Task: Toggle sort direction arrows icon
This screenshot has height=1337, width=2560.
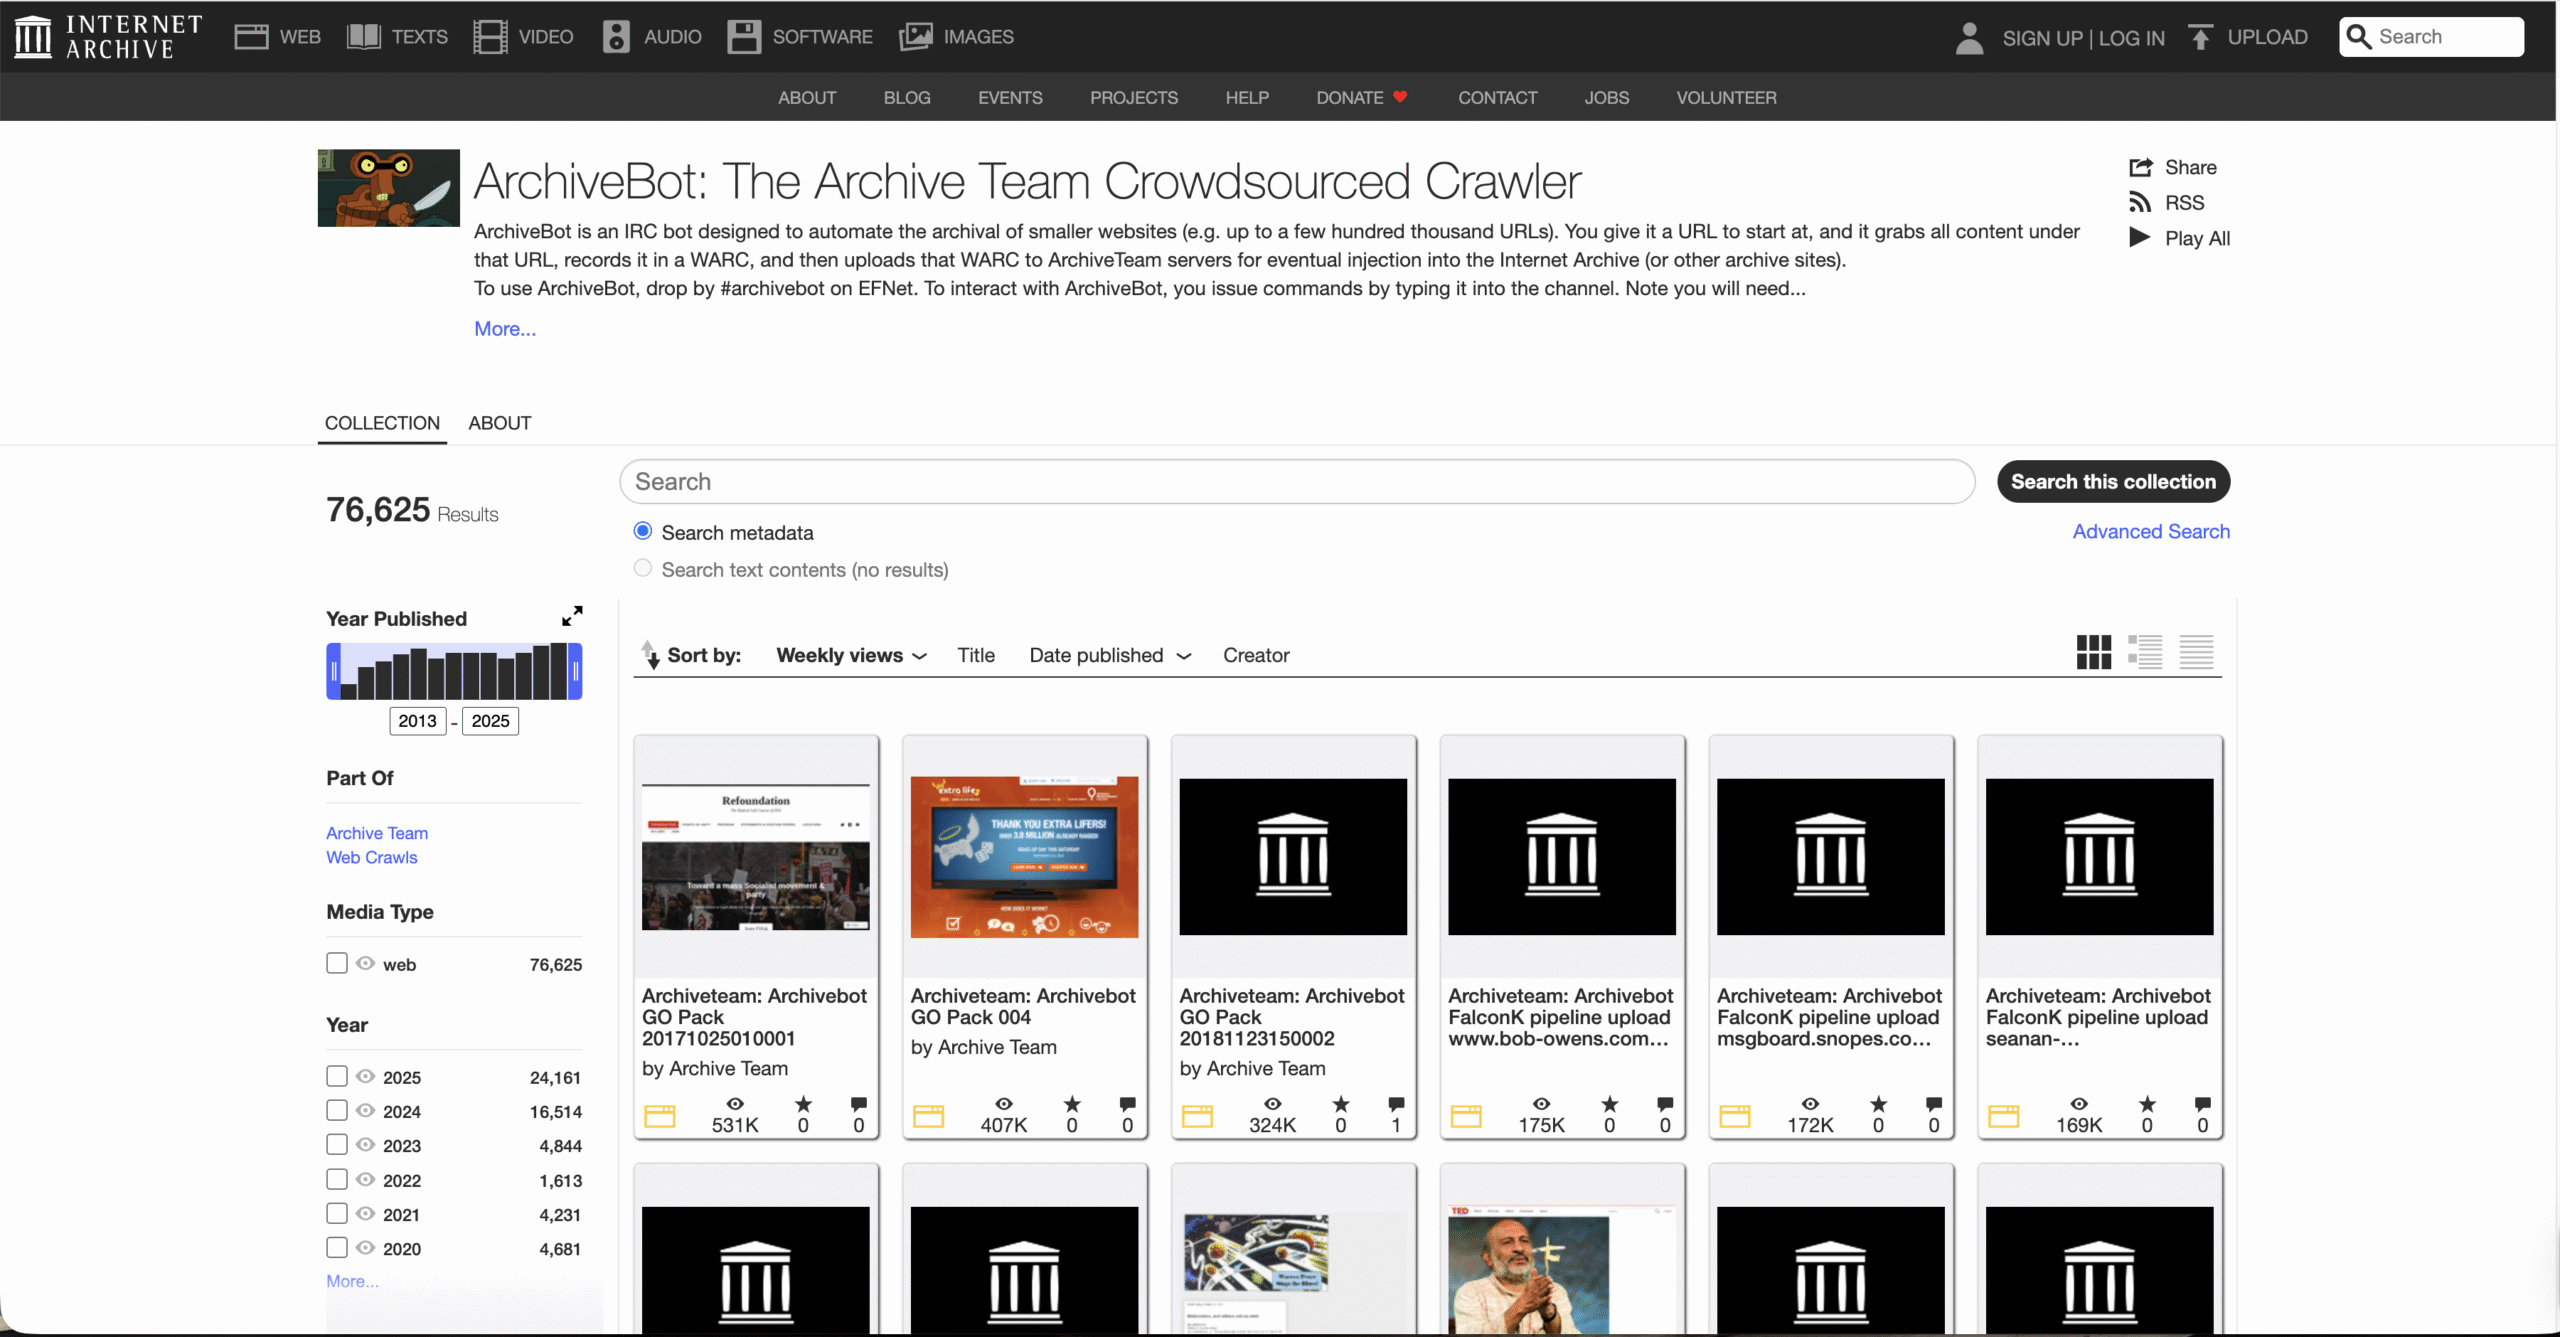Action: [x=650, y=654]
